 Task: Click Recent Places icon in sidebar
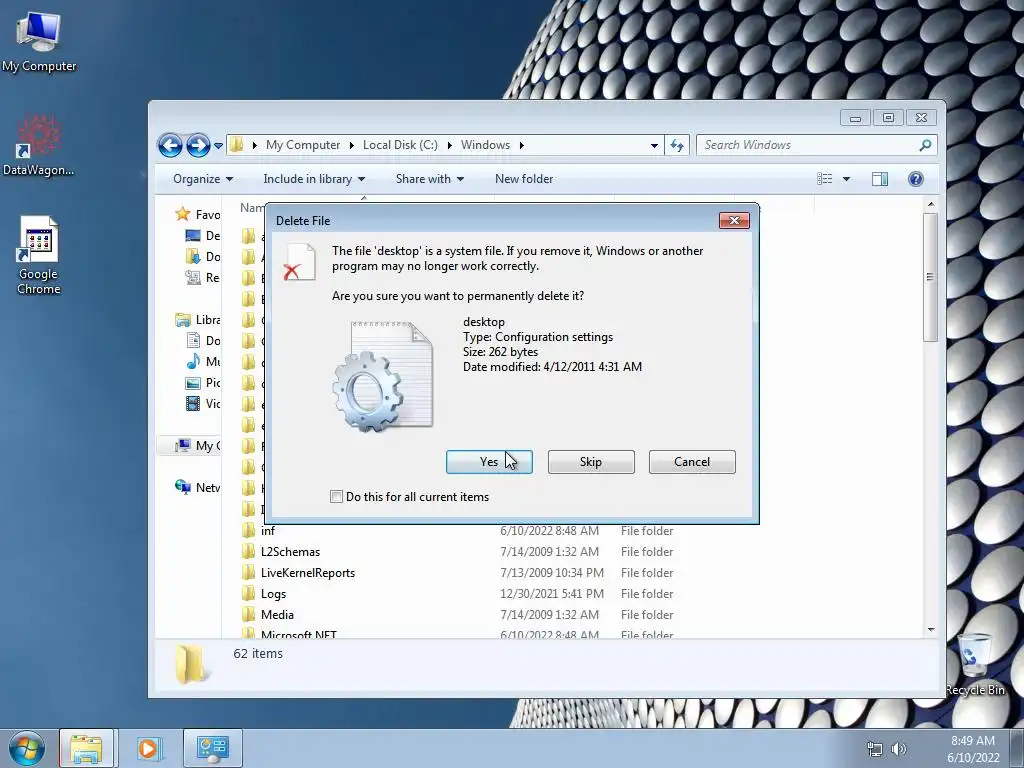(x=193, y=278)
